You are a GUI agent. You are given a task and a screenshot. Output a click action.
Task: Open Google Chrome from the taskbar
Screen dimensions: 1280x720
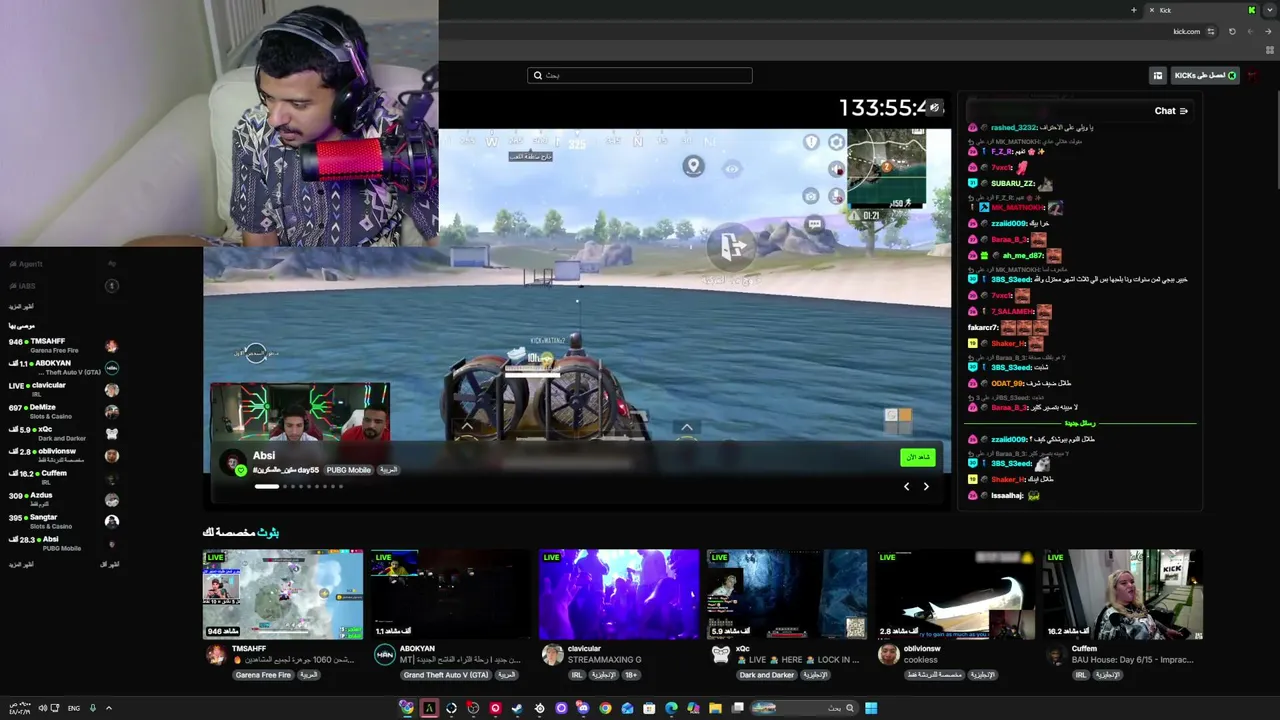tap(605, 708)
